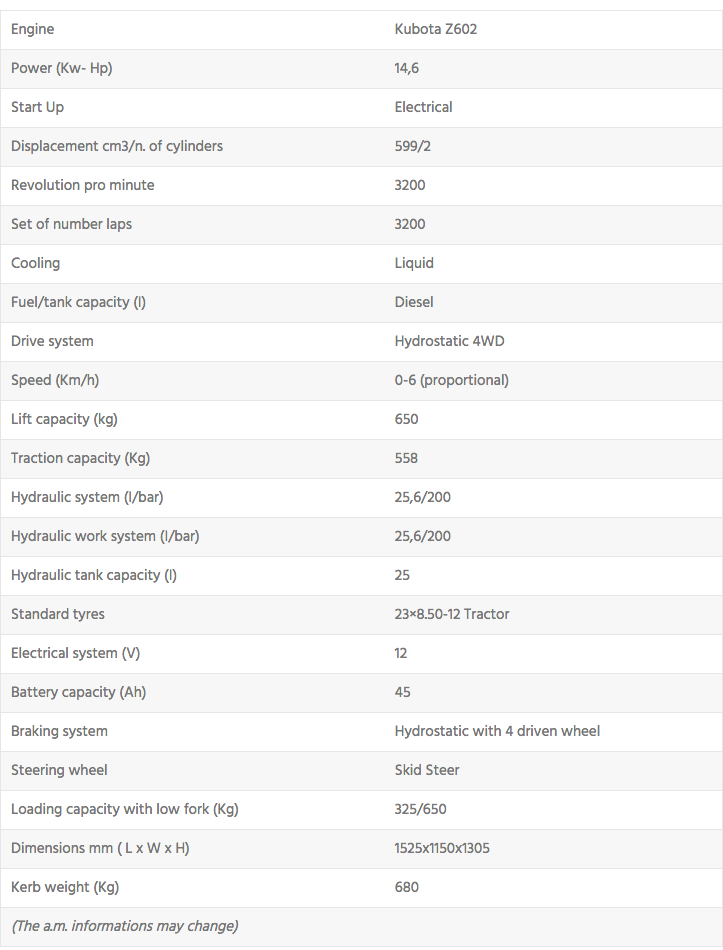The height and width of the screenshot is (950, 723).
Task: Select the Battery capacity (Ah) label
Action: coord(78,692)
